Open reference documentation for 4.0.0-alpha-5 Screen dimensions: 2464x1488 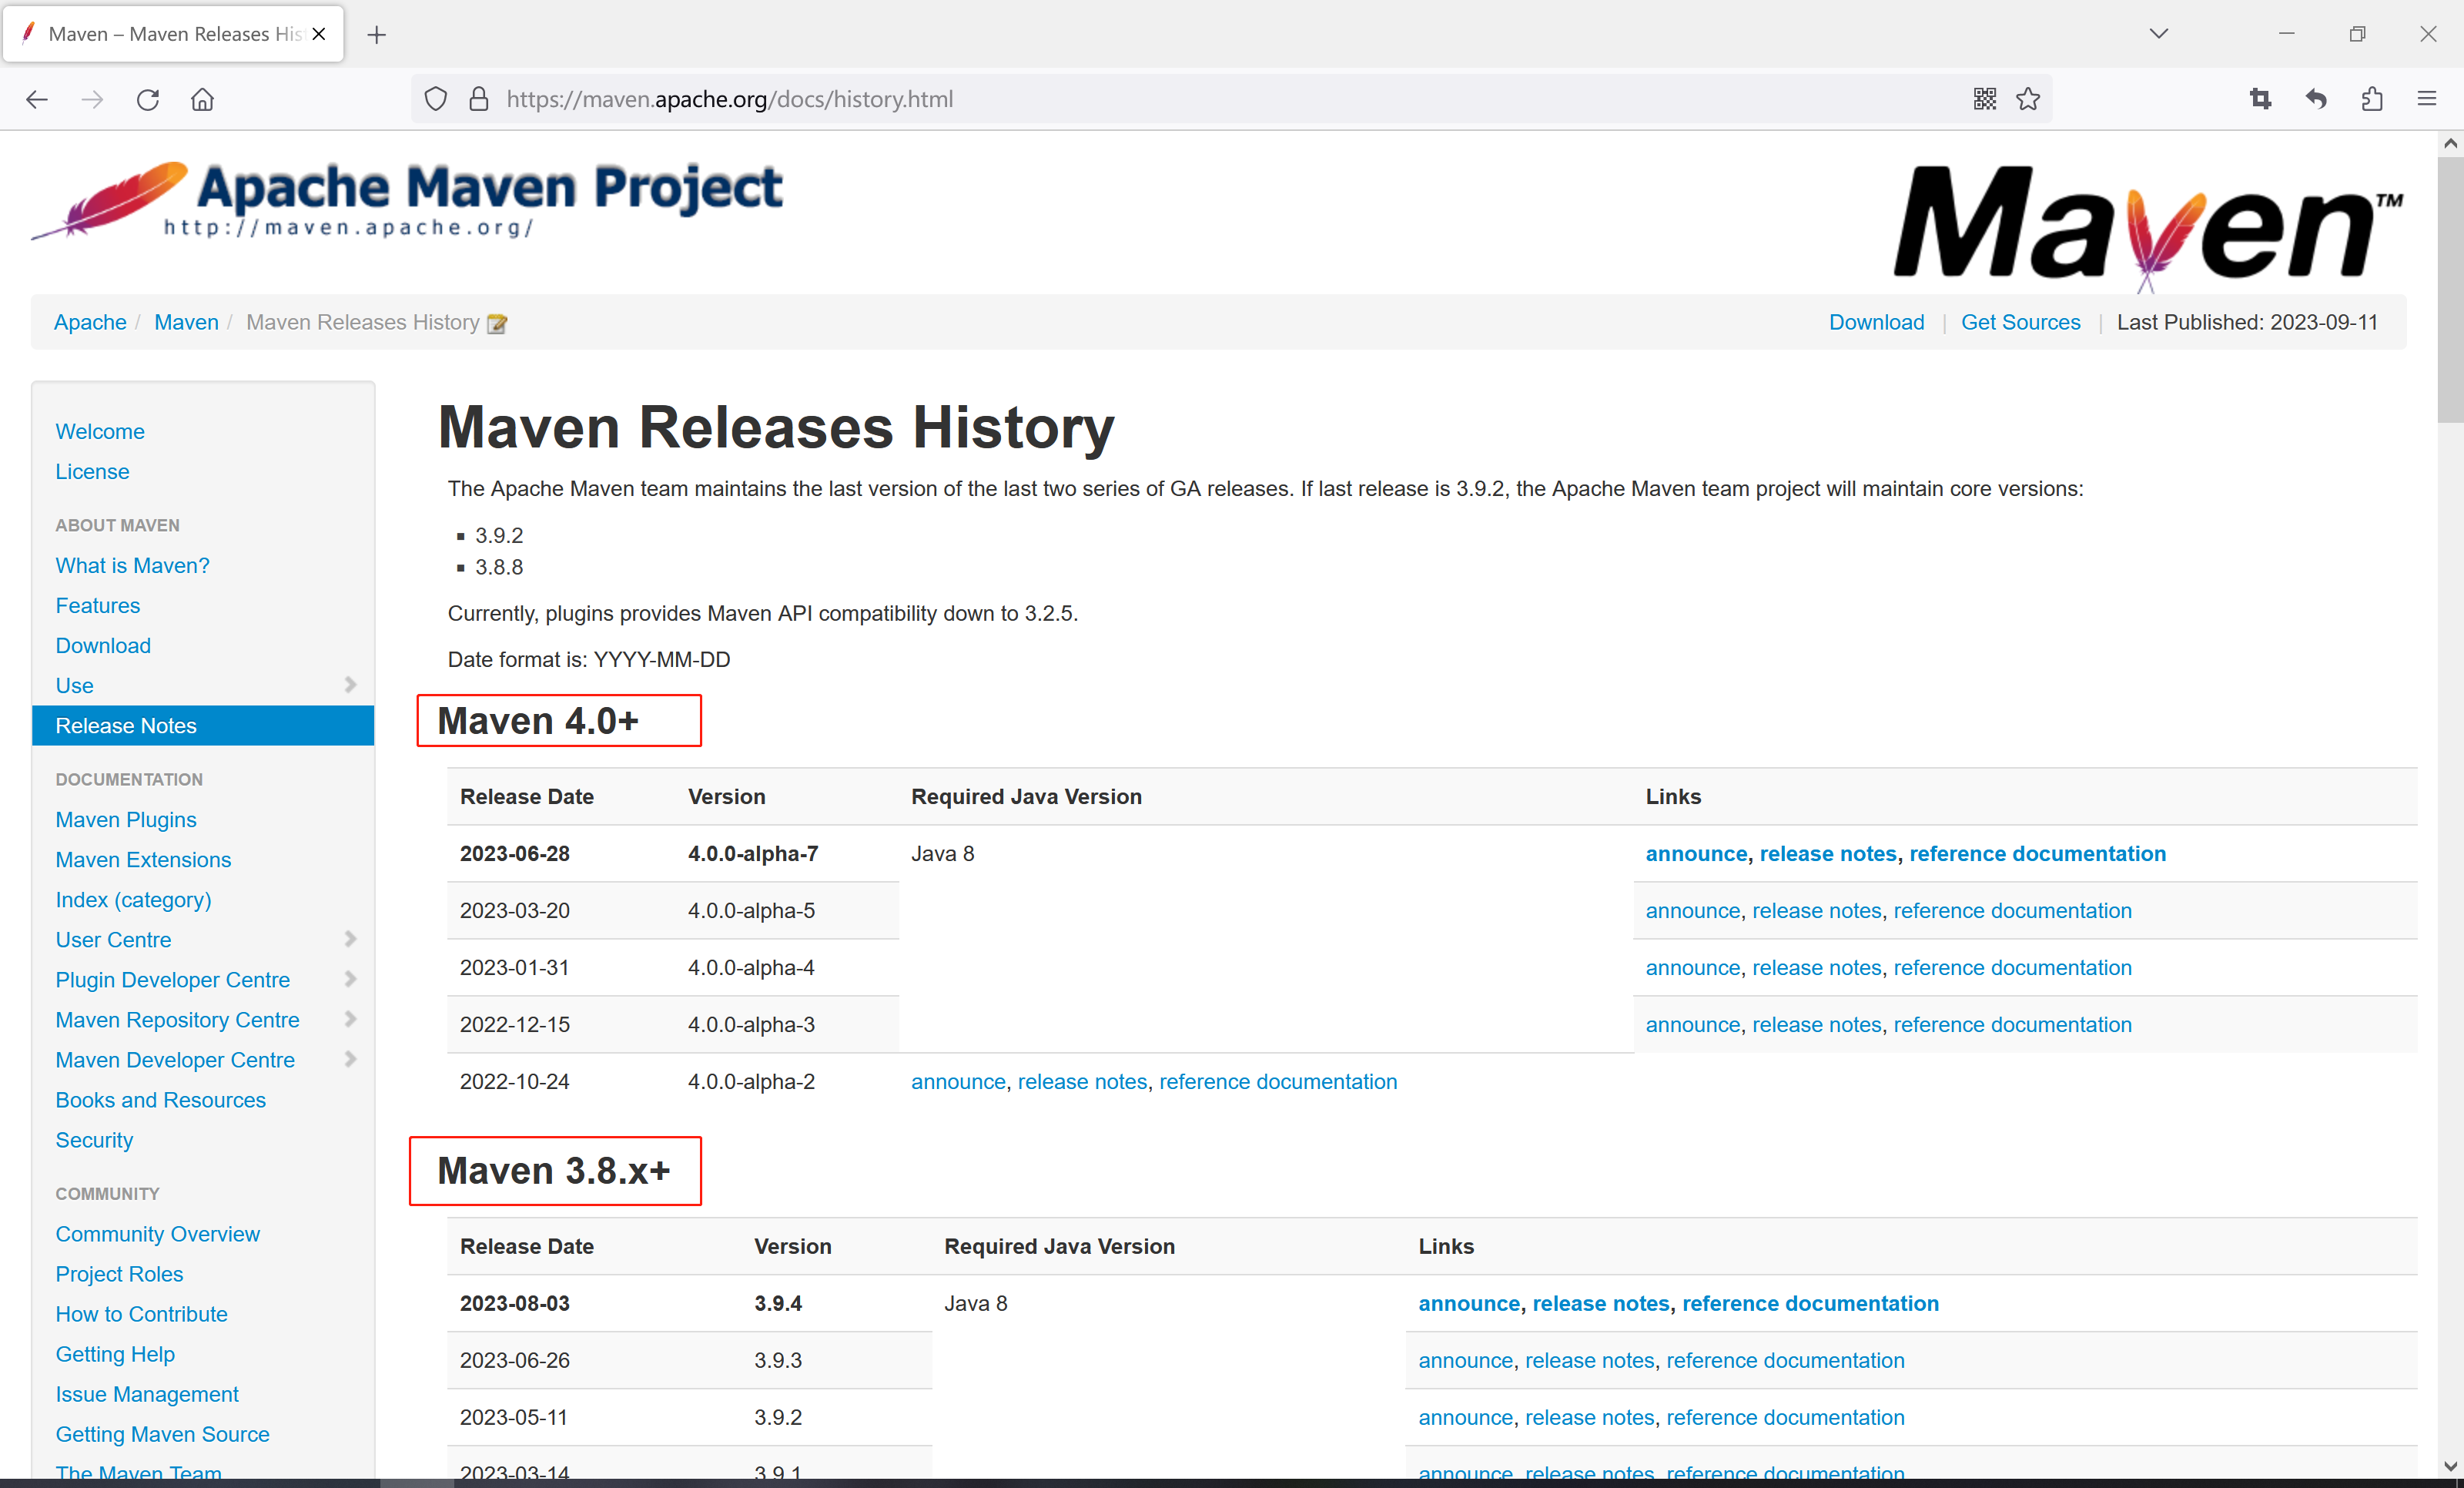2012,910
